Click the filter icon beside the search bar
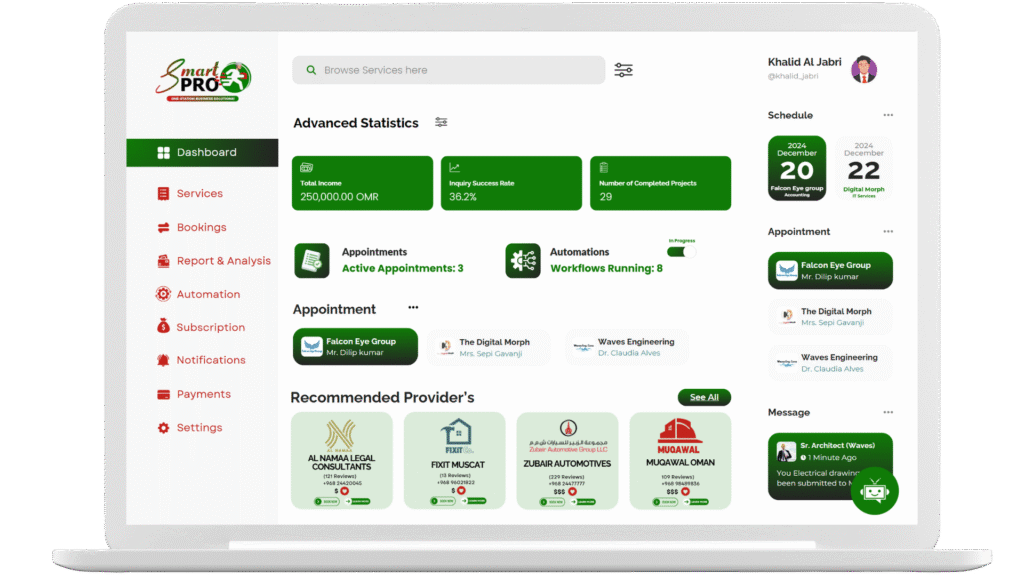The height and width of the screenshot is (576, 1024). 623,70
